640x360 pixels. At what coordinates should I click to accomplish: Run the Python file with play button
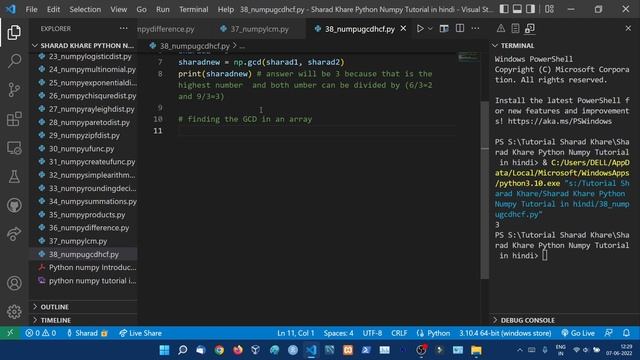[x=420, y=29]
